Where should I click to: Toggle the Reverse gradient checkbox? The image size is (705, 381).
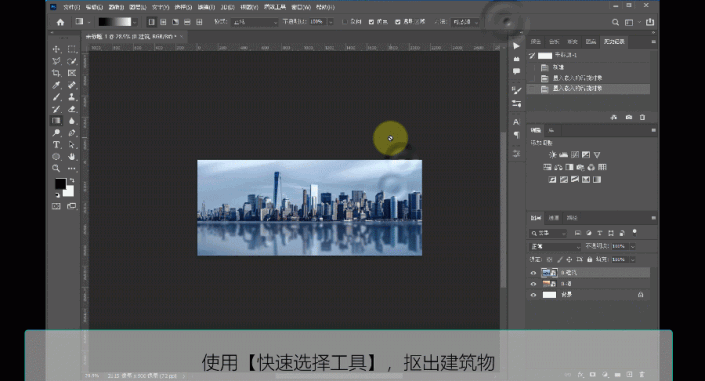coord(345,22)
